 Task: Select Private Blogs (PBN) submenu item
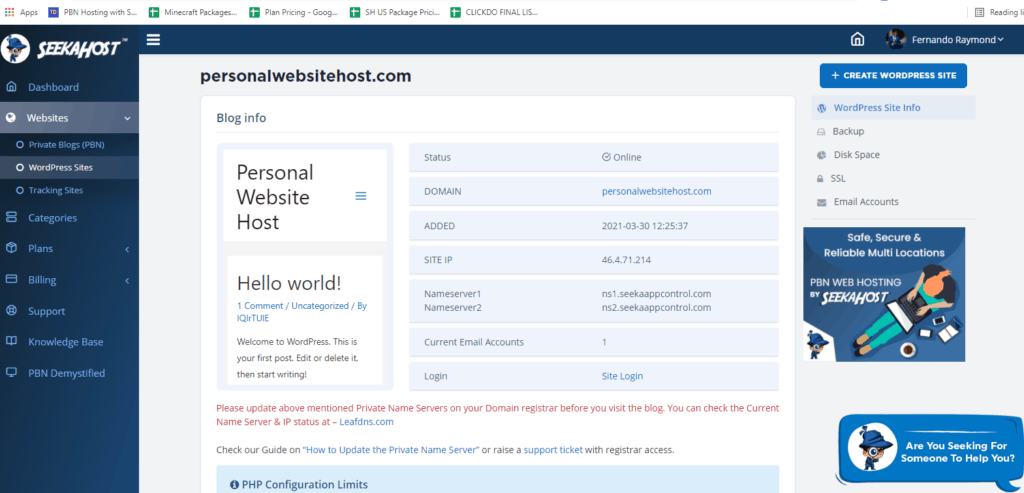(66, 145)
